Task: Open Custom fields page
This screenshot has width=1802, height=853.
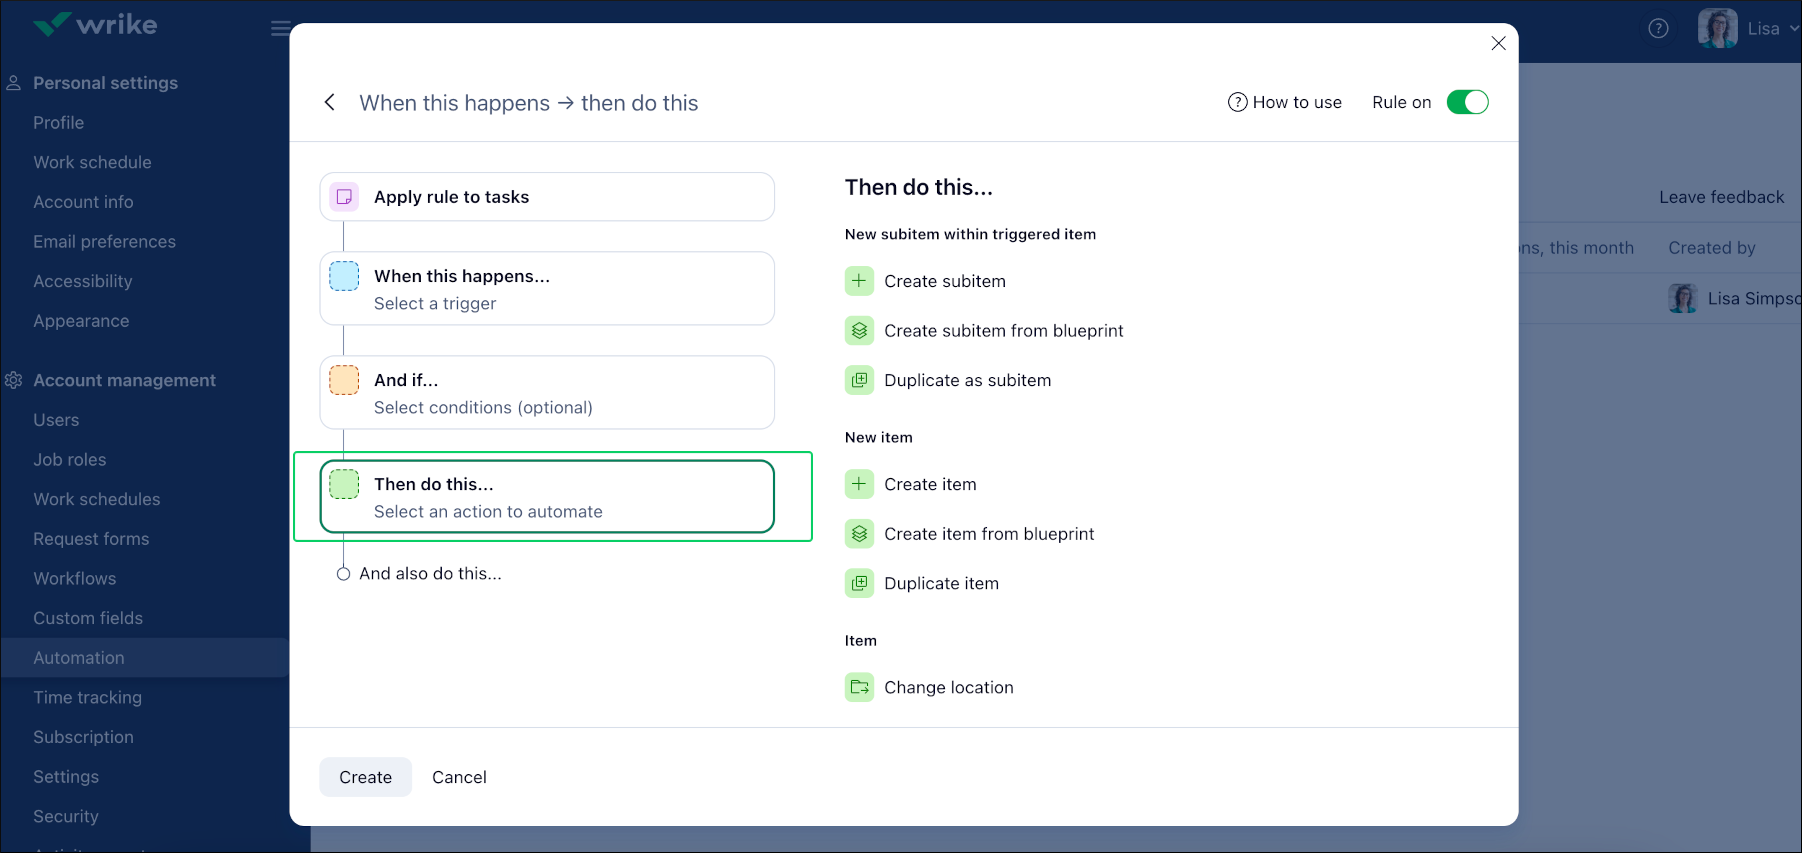Action: click(88, 618)
